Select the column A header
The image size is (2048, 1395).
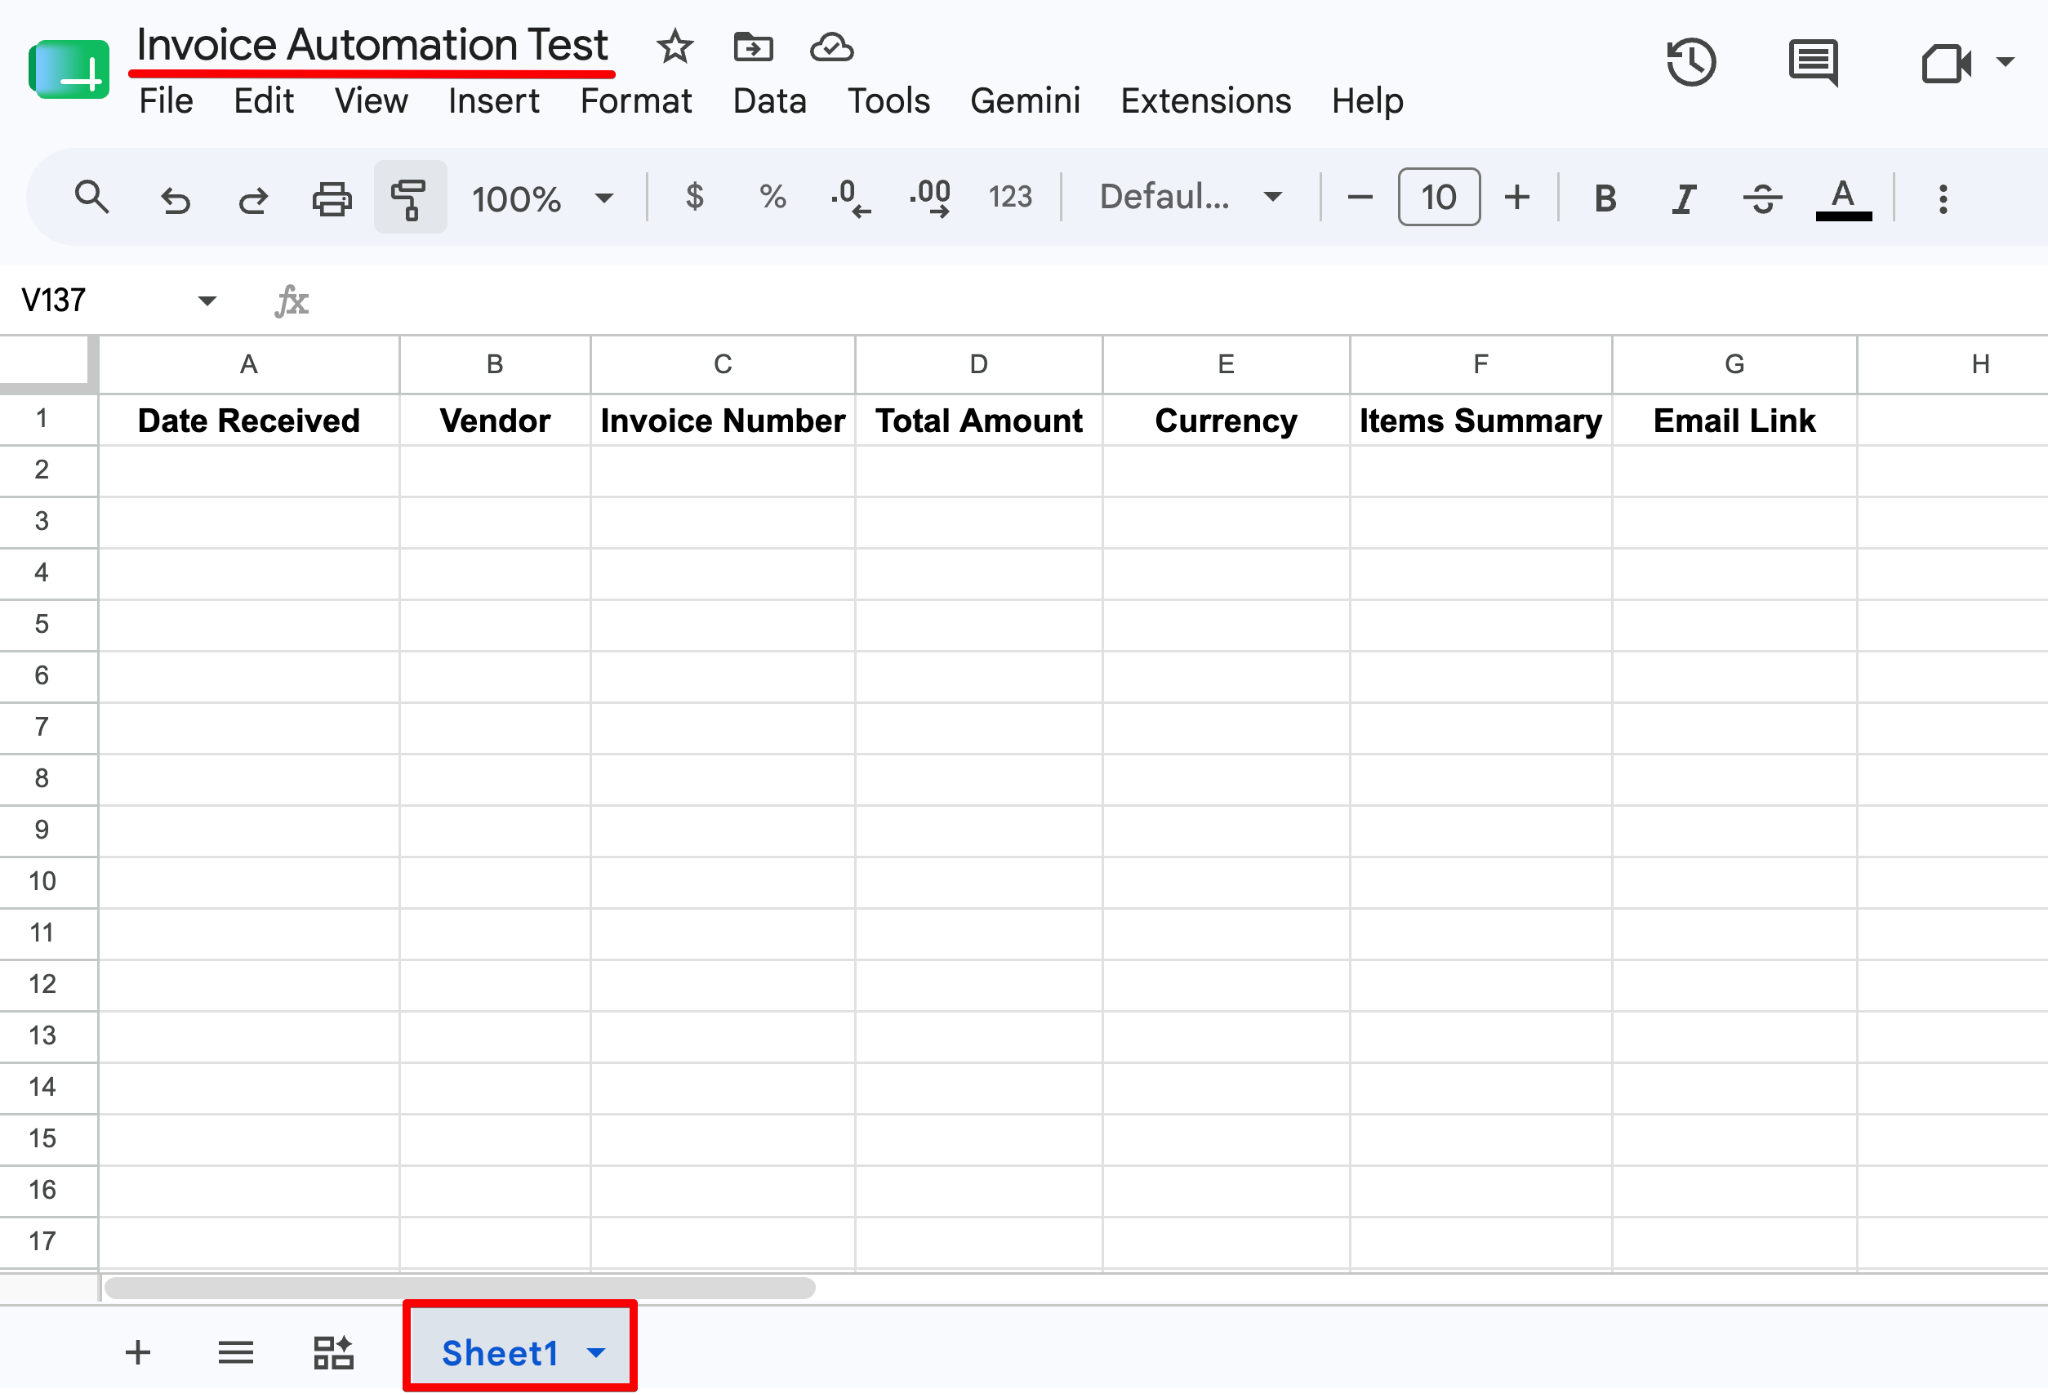(x=249, y=364)
